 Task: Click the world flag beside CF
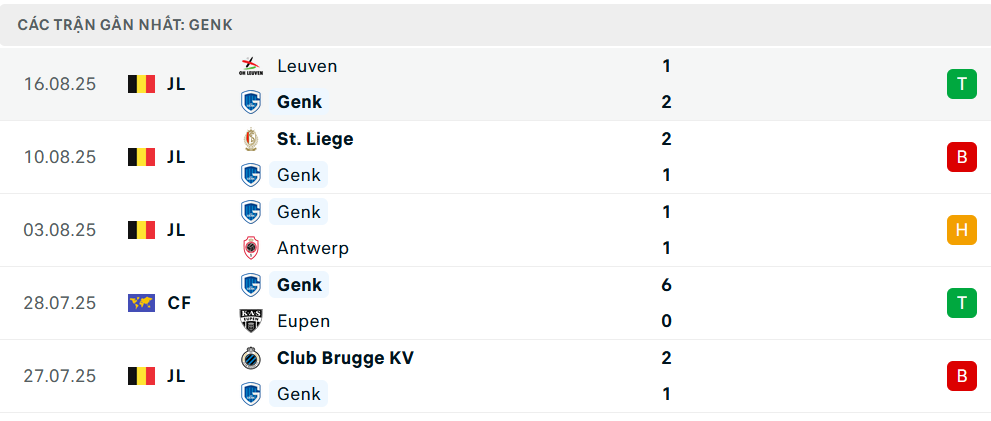pyautogui.click(x=141, y=303)
